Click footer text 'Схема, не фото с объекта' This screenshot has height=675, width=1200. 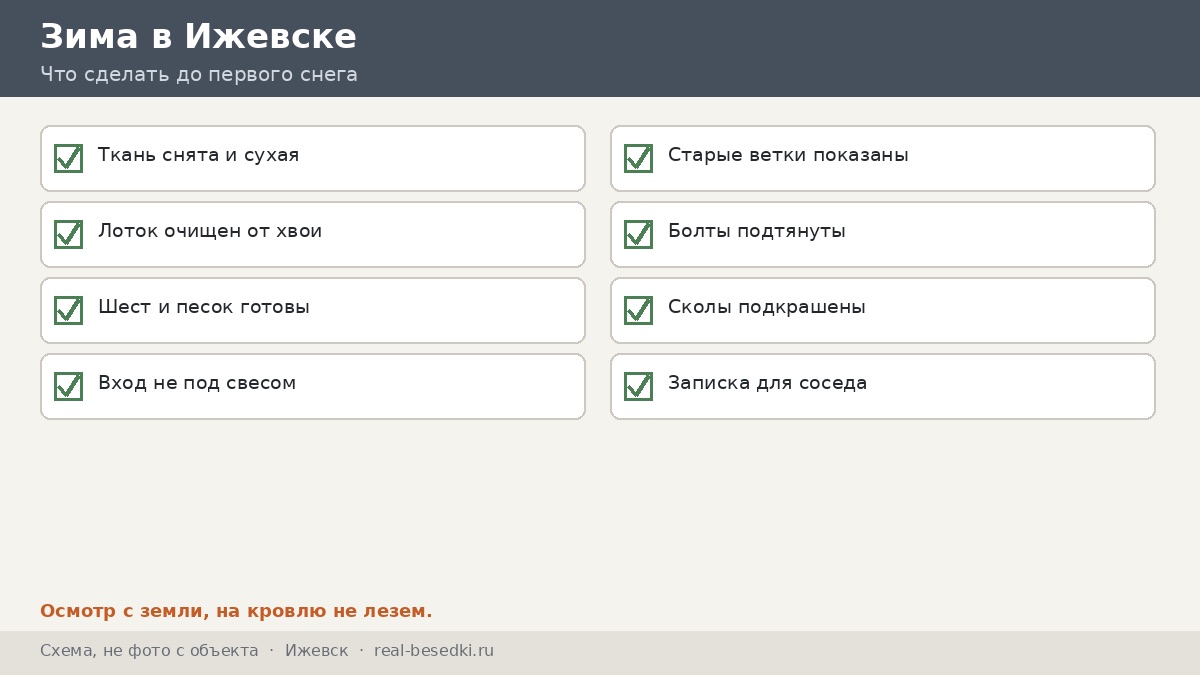pyautogui.click(x=149, y=651)
